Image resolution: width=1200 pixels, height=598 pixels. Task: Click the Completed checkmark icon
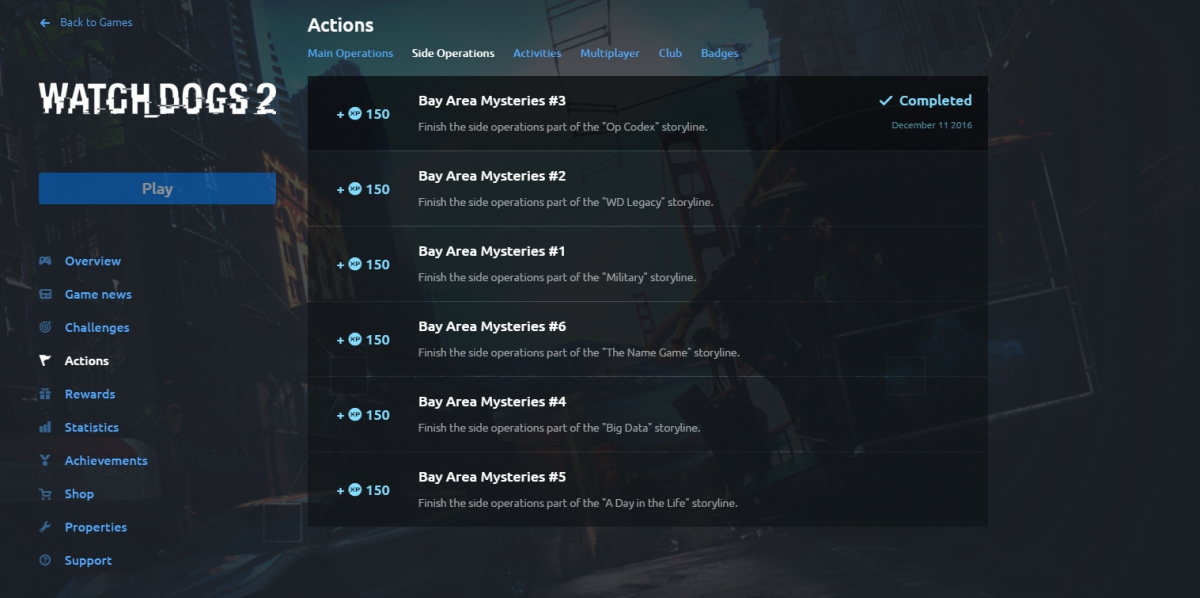[885, 100]
